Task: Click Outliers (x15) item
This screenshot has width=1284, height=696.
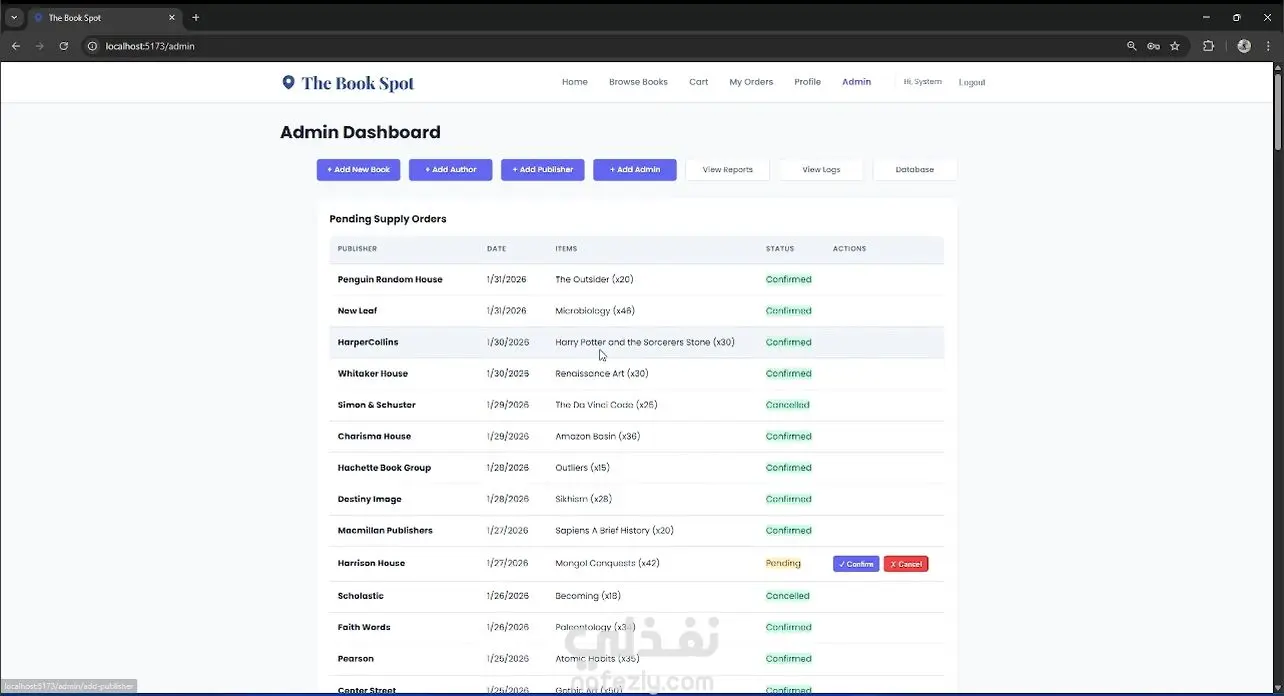Action: coord(582,468)
